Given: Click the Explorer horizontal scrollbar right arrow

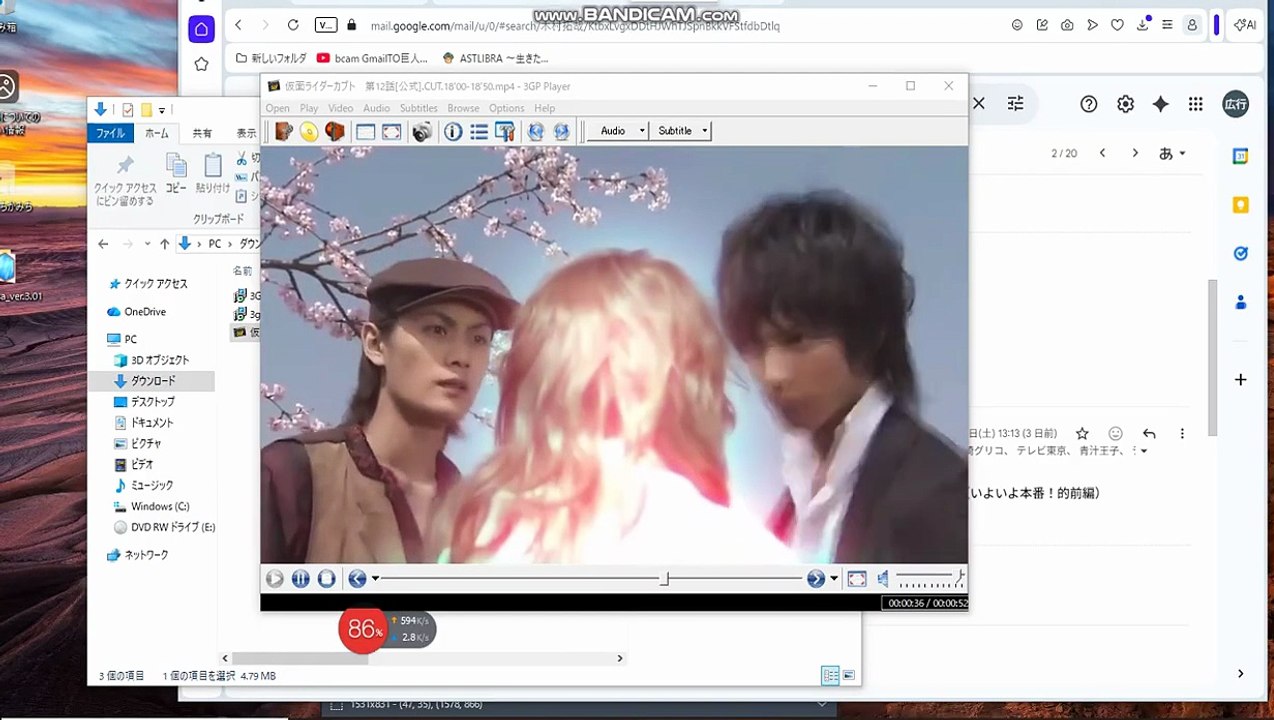Looking at the screenshot, I should click(x=620, y=658).
